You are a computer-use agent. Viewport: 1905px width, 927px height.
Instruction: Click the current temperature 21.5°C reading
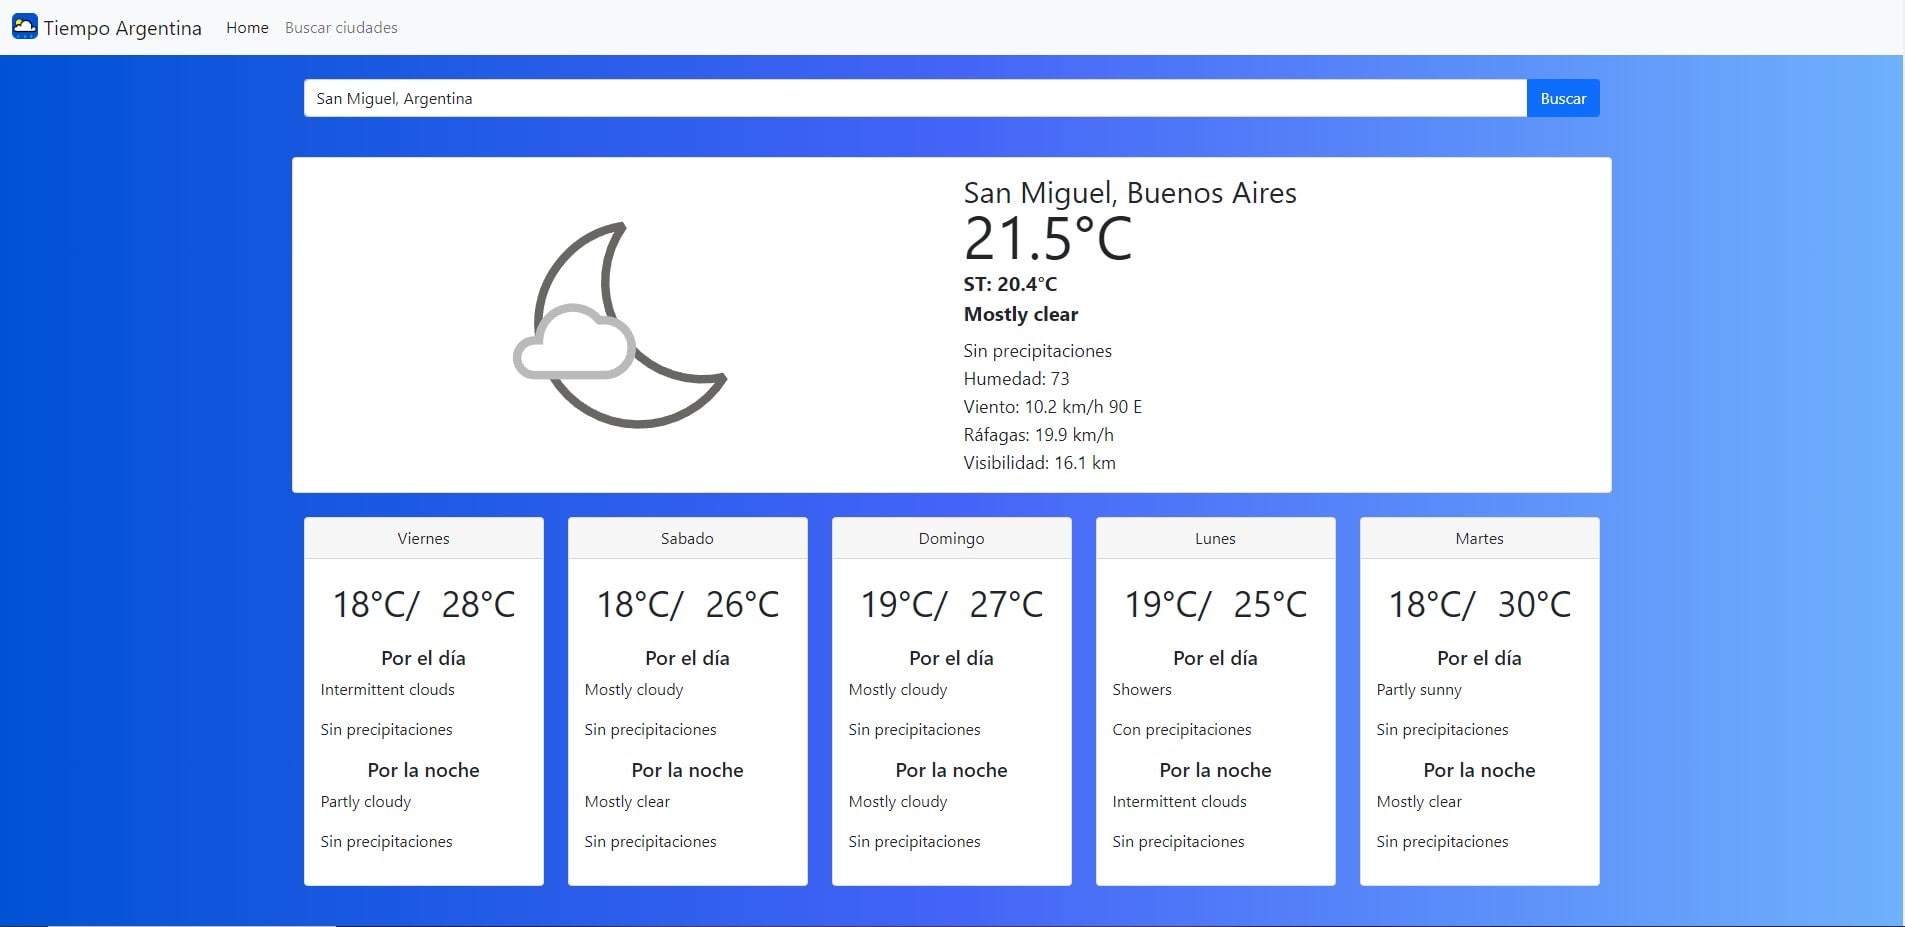pyautogui.click(x=1047, y=239)
